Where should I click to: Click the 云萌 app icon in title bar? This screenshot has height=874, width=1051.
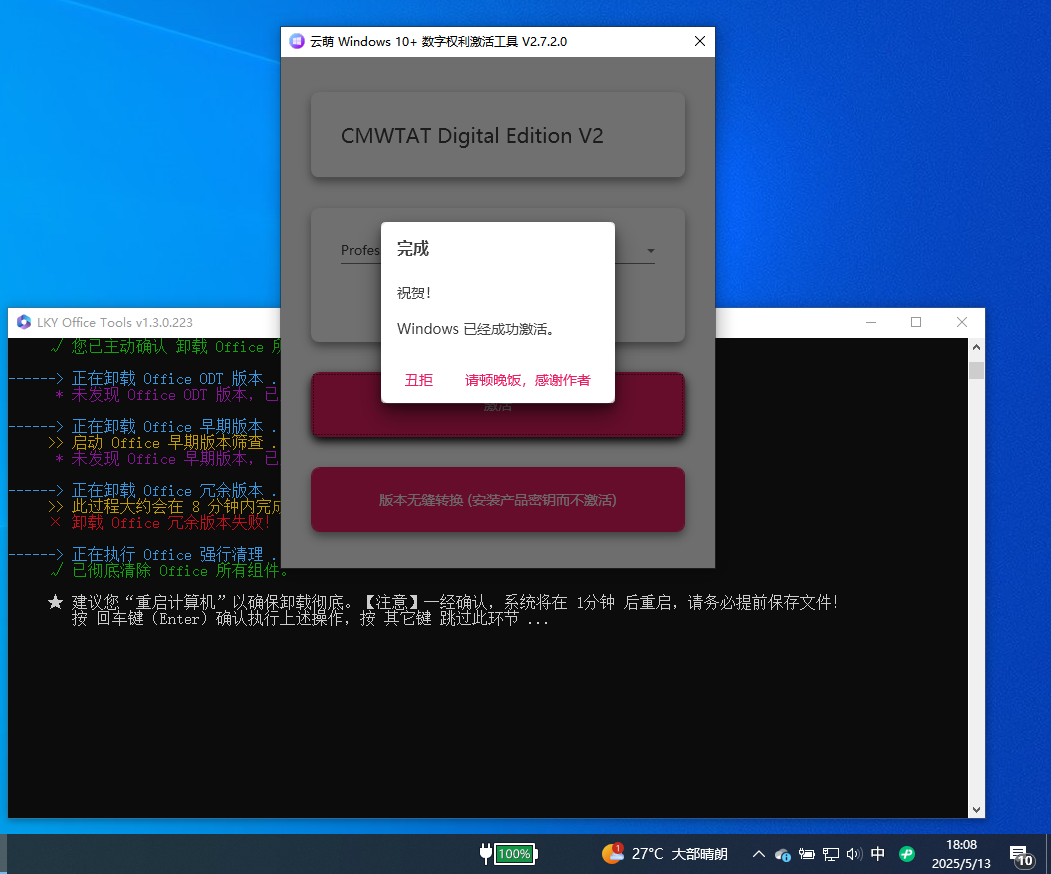click(x=296, y=42)
